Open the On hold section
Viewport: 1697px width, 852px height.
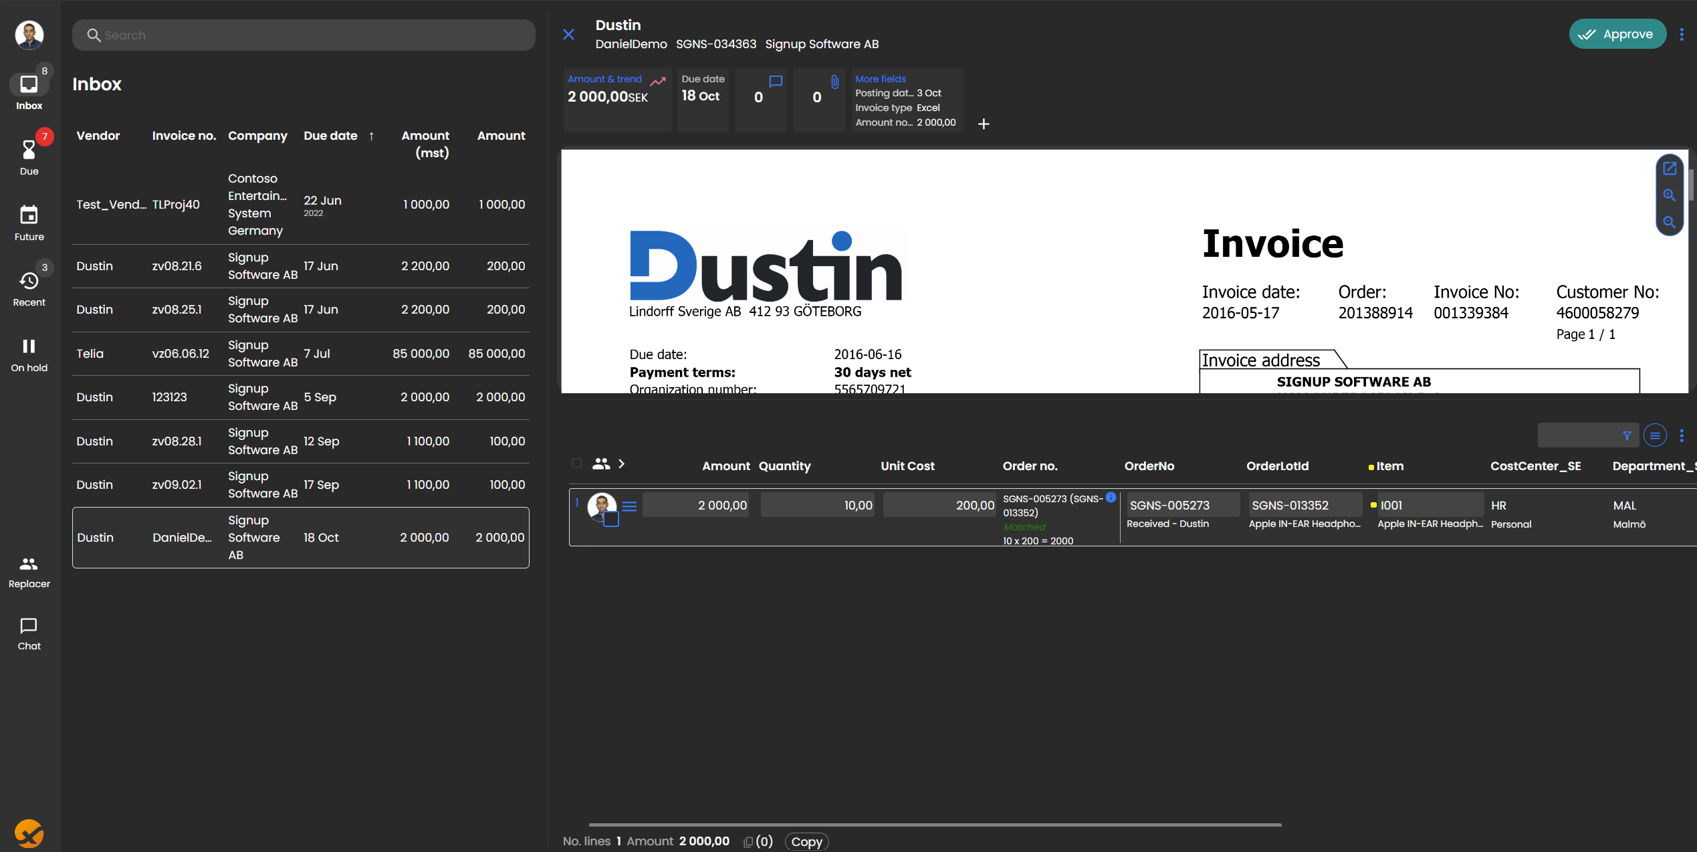[29, 353]
